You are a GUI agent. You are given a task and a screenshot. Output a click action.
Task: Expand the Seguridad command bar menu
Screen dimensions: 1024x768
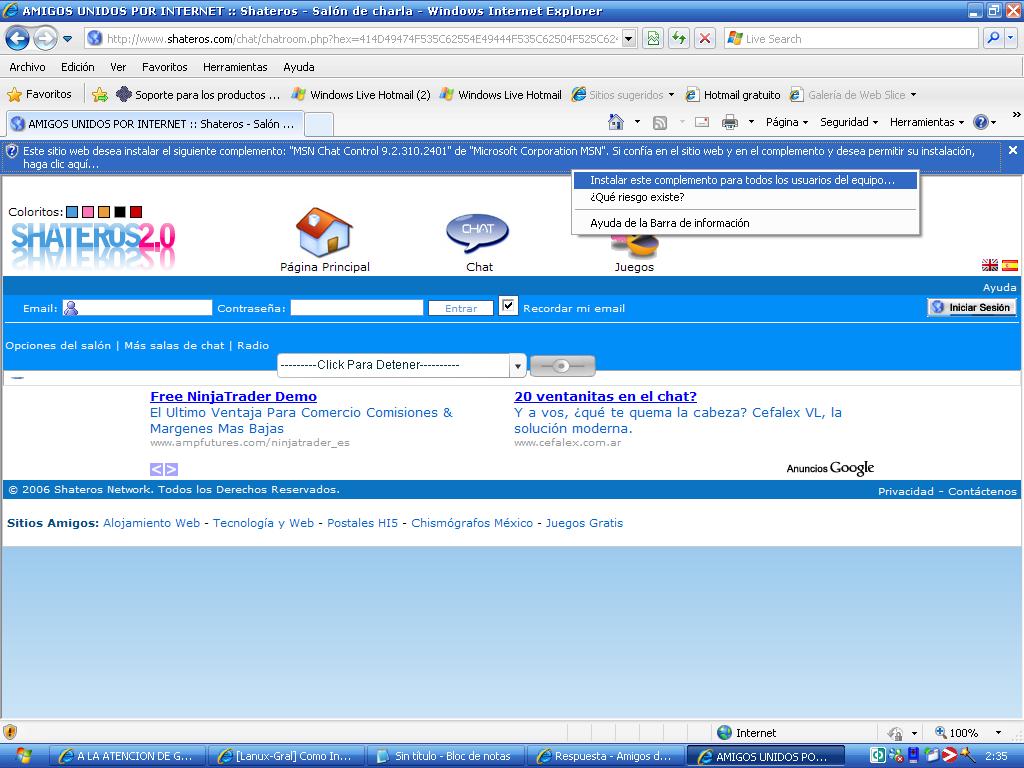pos(848,122)
